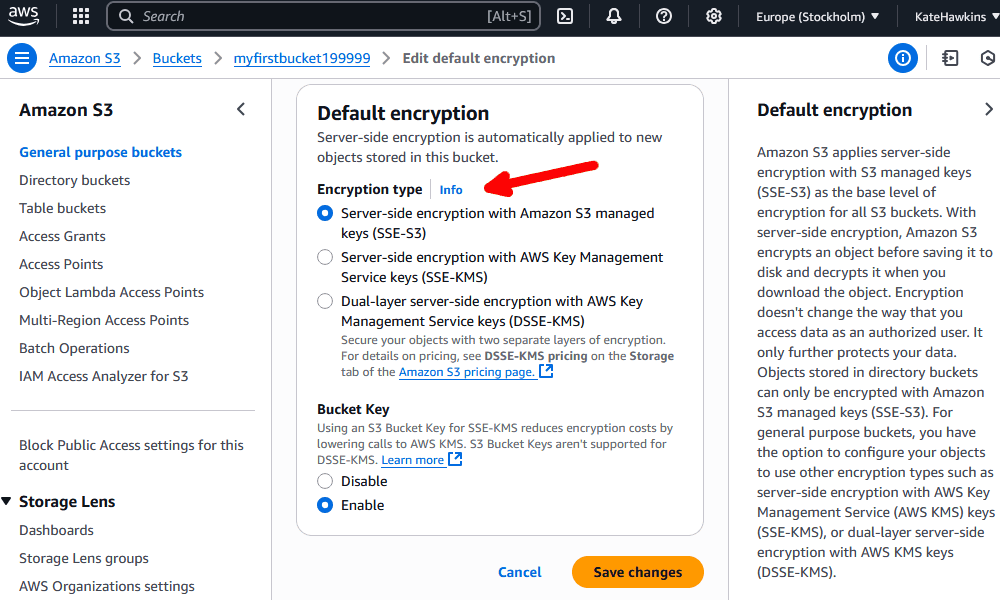Open the notifications bell
Screen dimensions: 1000x600
coord(614,17)
